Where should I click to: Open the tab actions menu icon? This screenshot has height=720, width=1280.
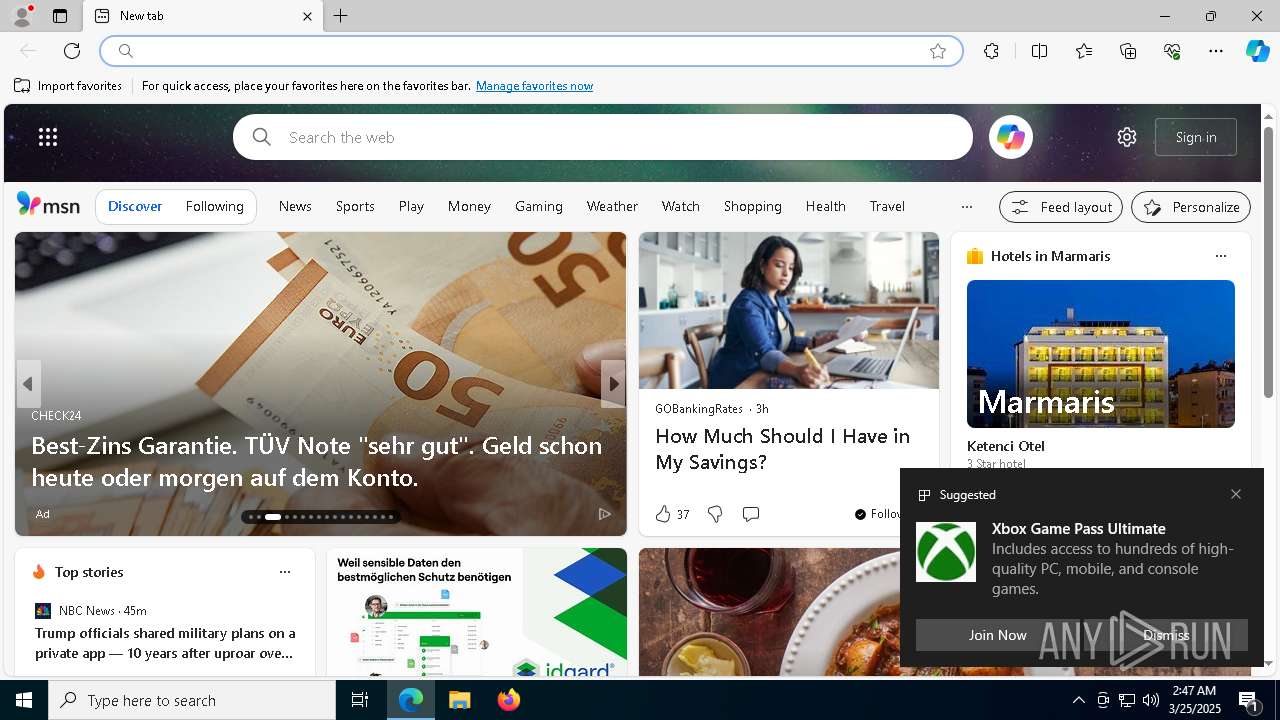[x=60, y=16]
